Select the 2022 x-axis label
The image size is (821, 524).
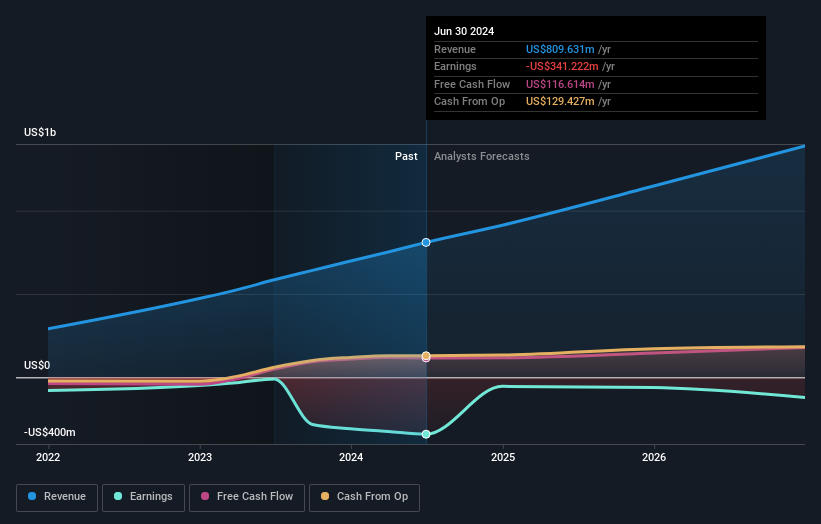pos(48,457)
